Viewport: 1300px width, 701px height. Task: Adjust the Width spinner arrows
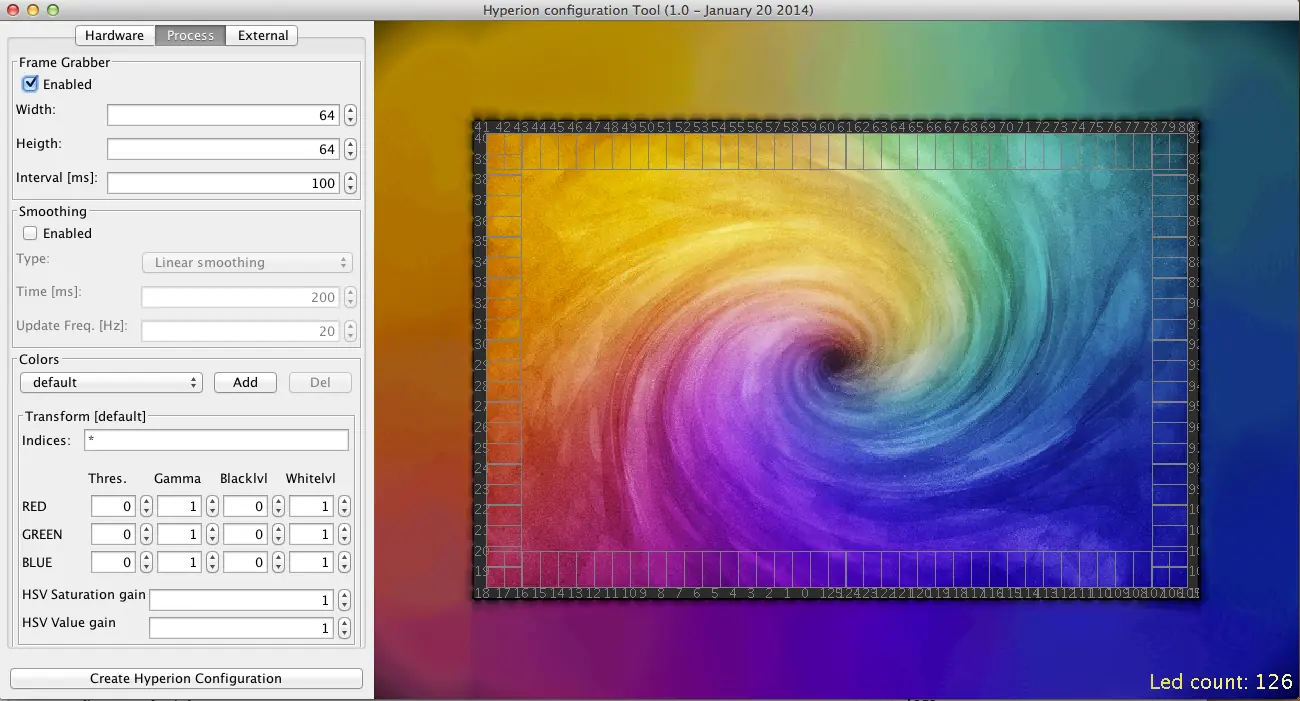tap(350, 115)
